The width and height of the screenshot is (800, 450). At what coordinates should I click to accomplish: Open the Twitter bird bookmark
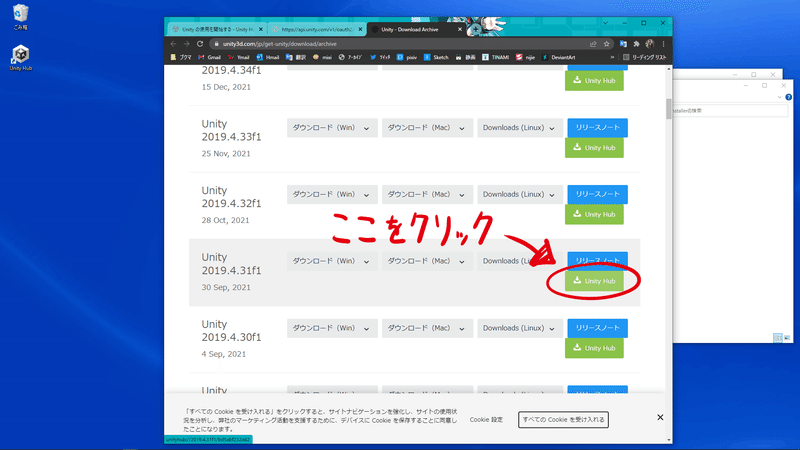380,58
